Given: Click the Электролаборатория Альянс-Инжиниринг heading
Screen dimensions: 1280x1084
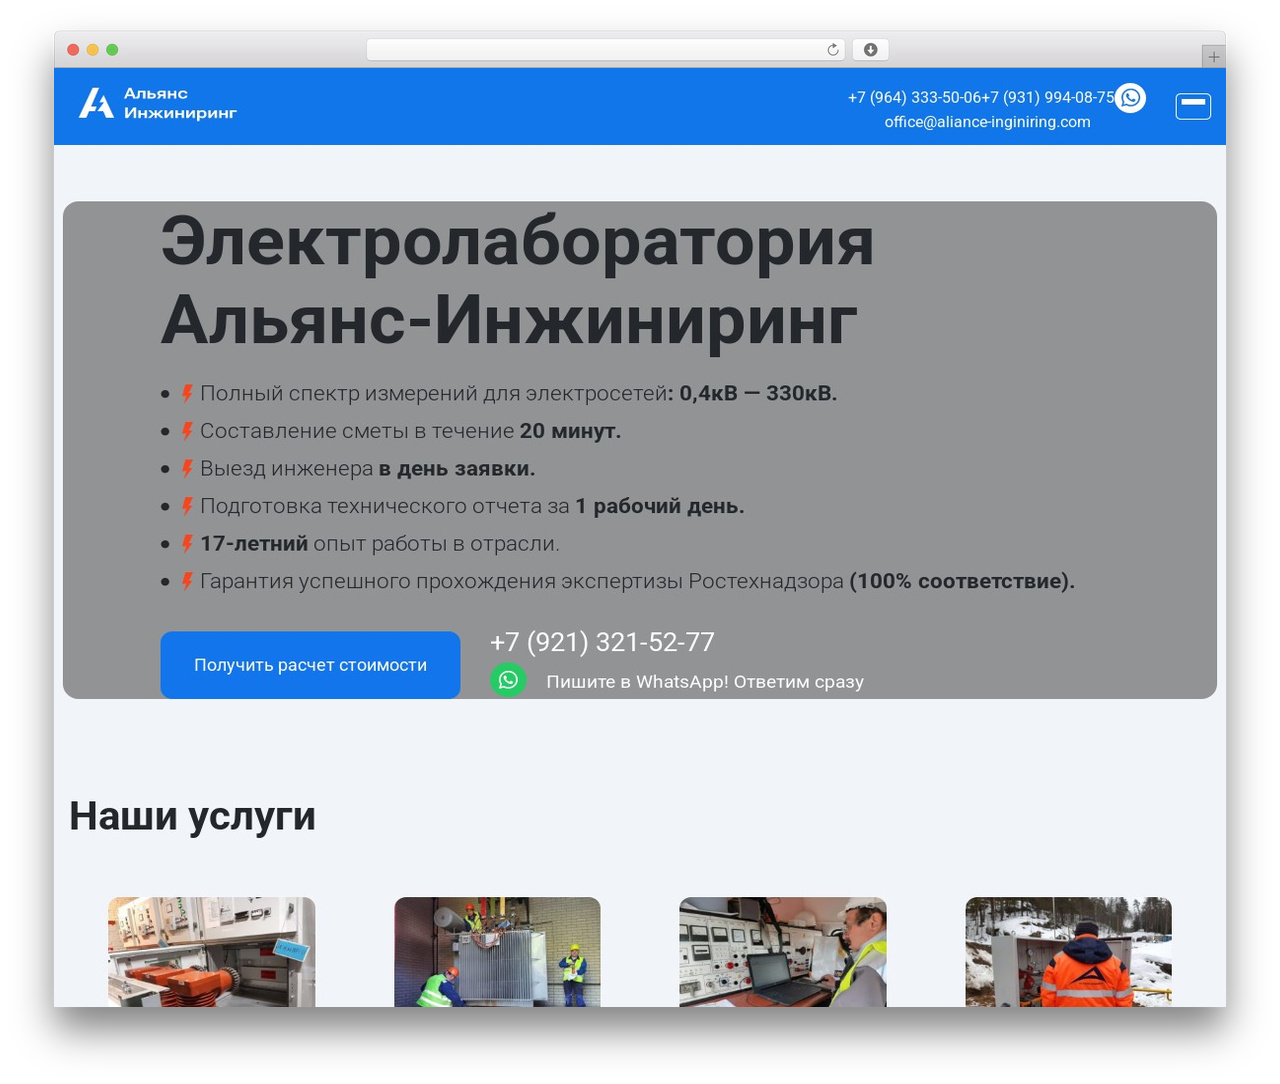Looking at the screenshot, I should point(517,280).
